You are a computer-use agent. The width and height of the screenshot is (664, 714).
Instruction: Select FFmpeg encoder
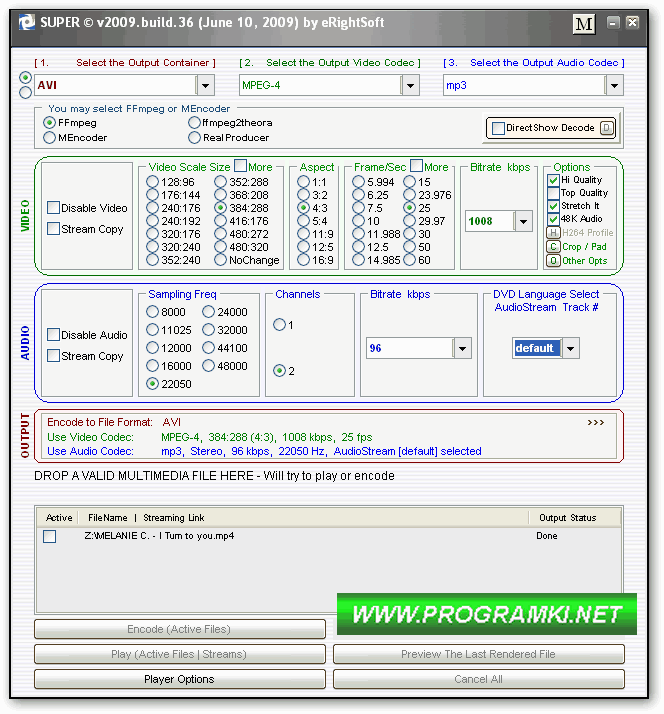tap(49, 123)
